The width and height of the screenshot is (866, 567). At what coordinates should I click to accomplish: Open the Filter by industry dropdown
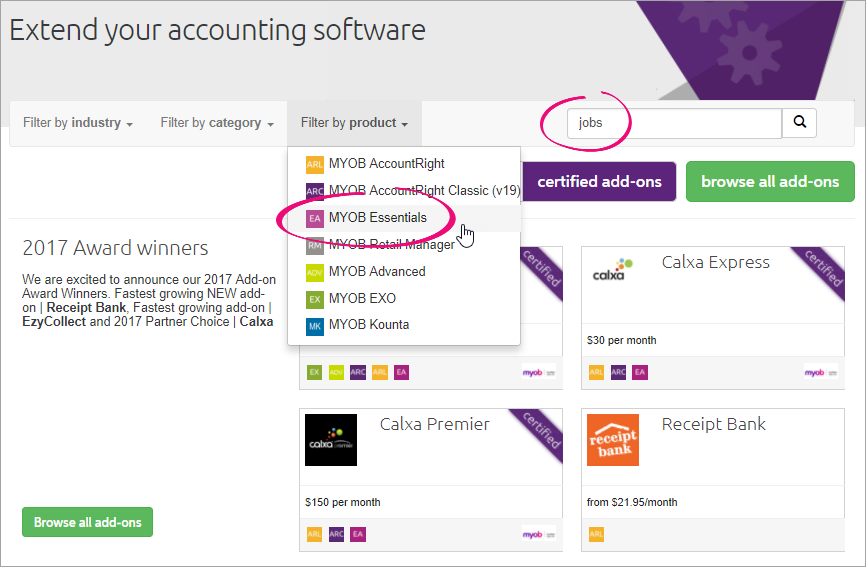pos(78,123)
